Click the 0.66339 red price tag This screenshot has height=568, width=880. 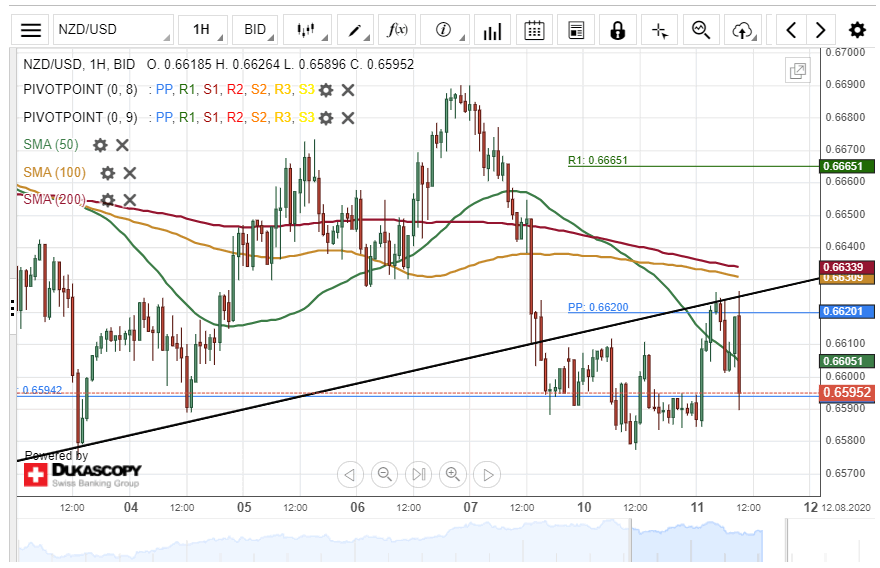[847, 267]
